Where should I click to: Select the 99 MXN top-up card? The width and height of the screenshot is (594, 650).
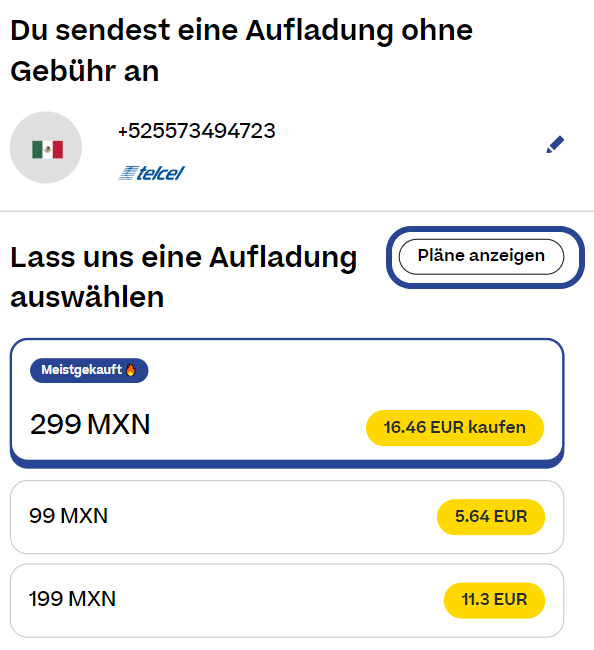pyautogui.click(x=287, y=517)
